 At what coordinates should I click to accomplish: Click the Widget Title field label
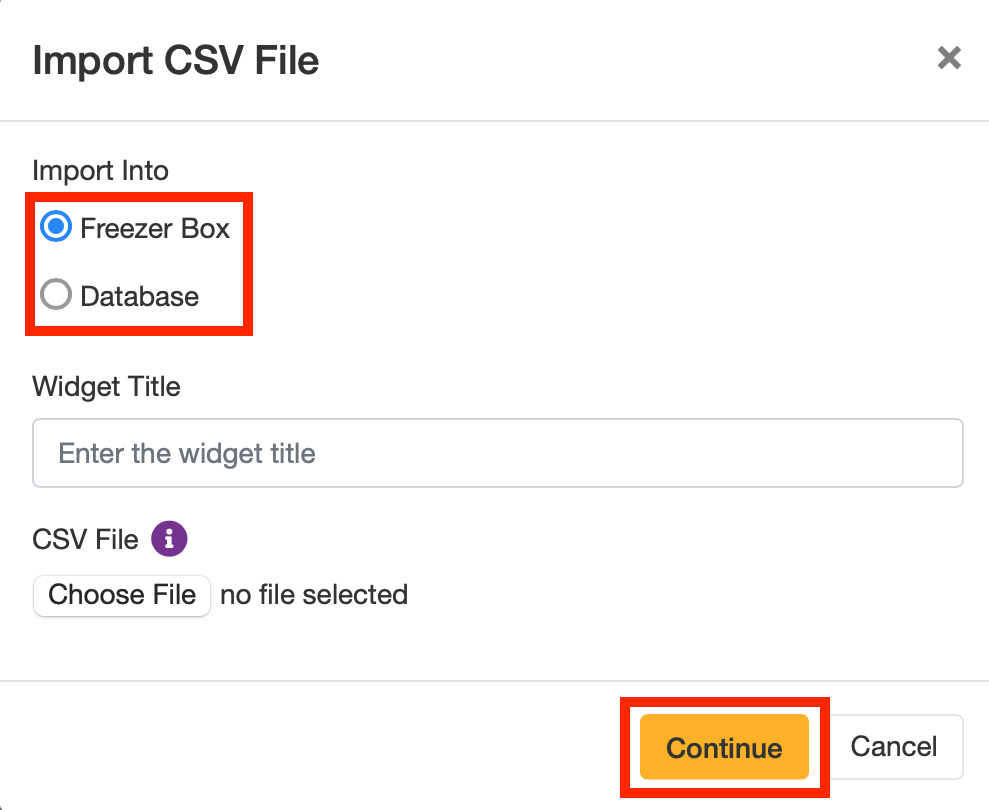point(106,386)
